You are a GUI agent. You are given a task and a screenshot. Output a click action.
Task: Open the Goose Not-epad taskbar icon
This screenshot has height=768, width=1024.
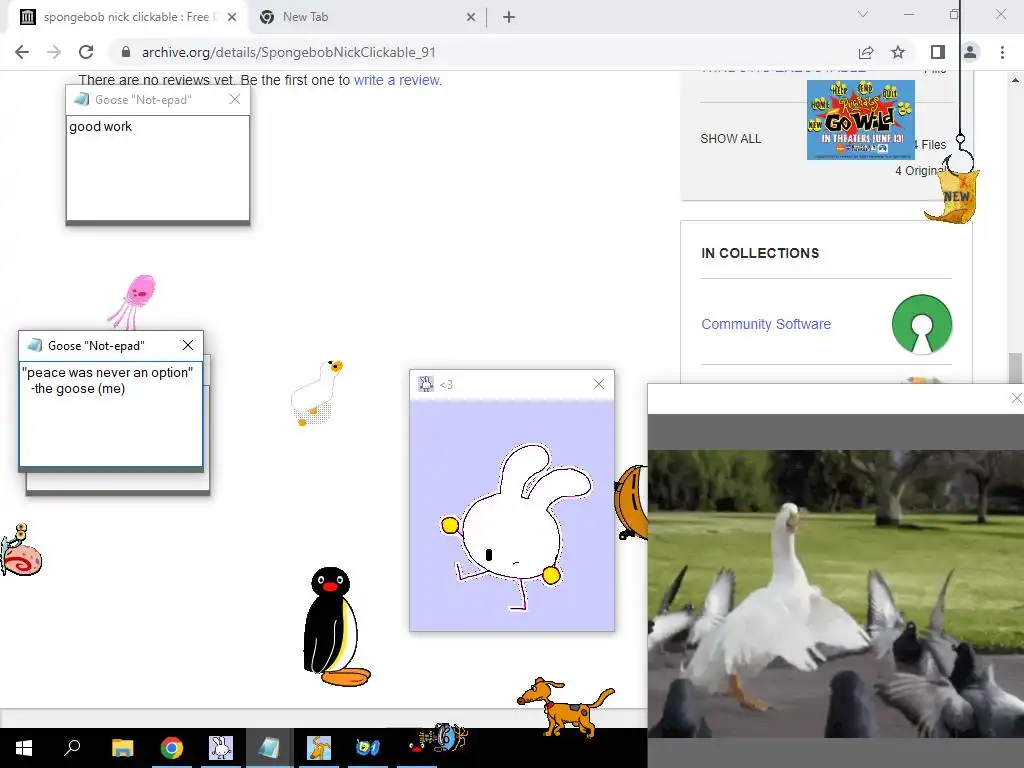(x=269, y=748)
